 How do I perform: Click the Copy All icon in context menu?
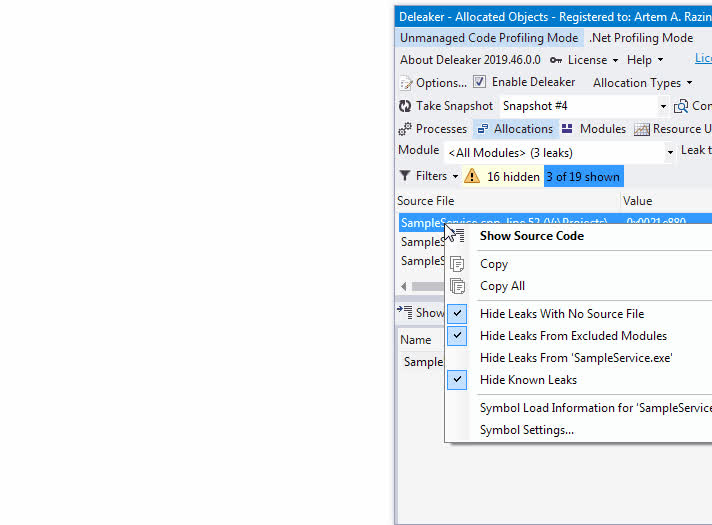click(457, 286)
